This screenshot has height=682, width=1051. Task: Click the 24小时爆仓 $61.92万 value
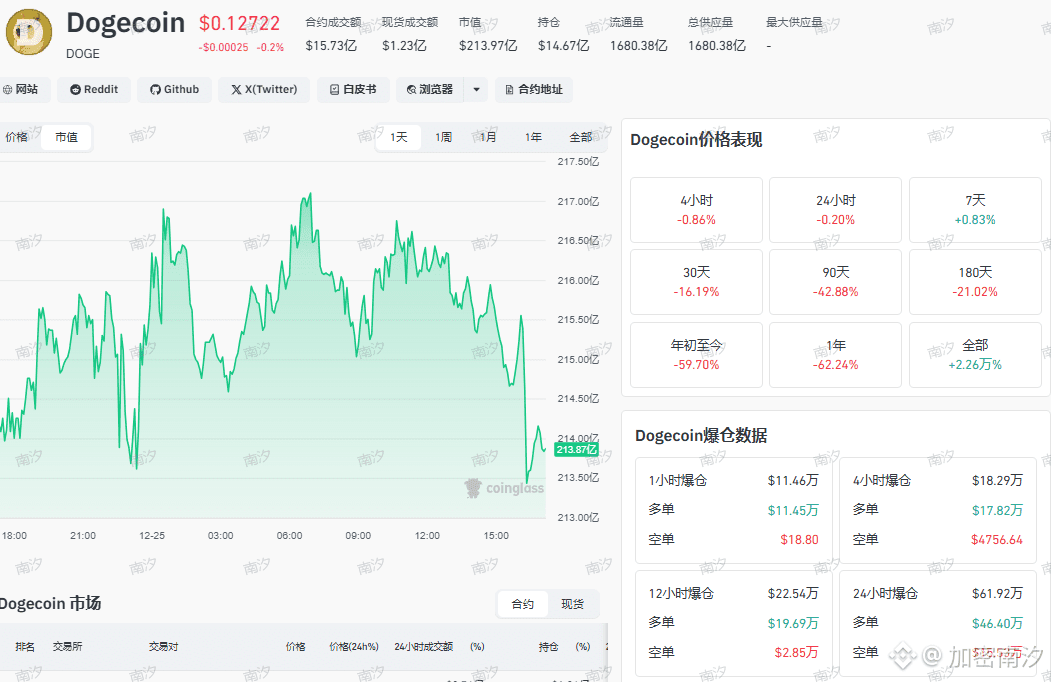[x=997, y=593]
